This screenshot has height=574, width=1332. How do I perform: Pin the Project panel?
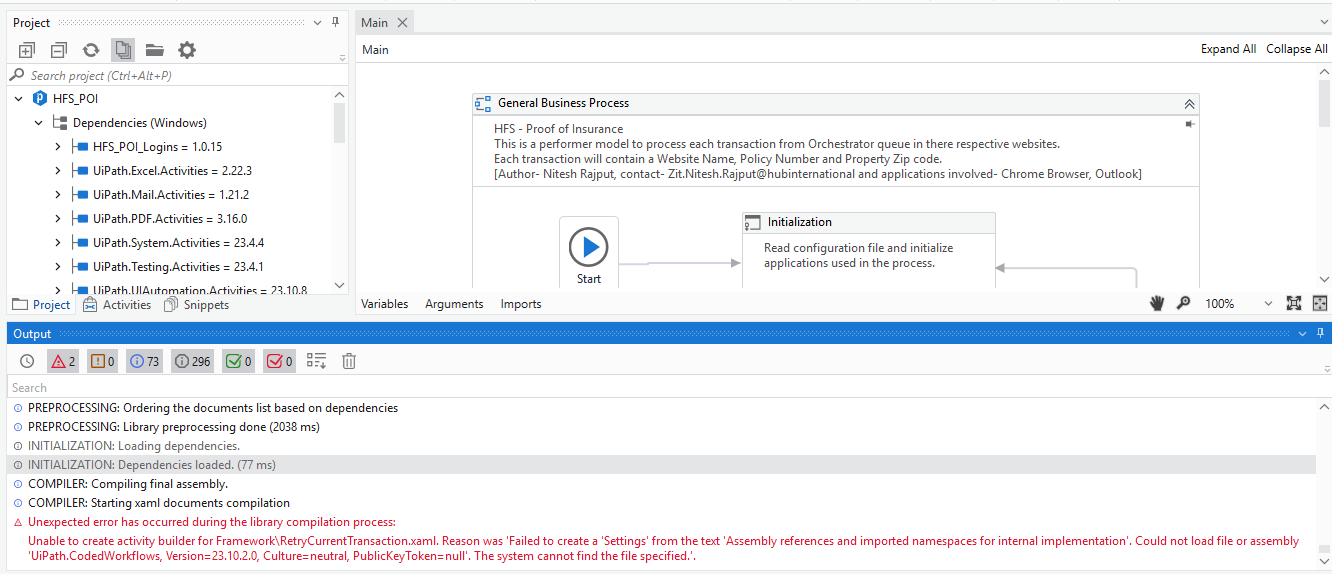click(x=336, y=22)
